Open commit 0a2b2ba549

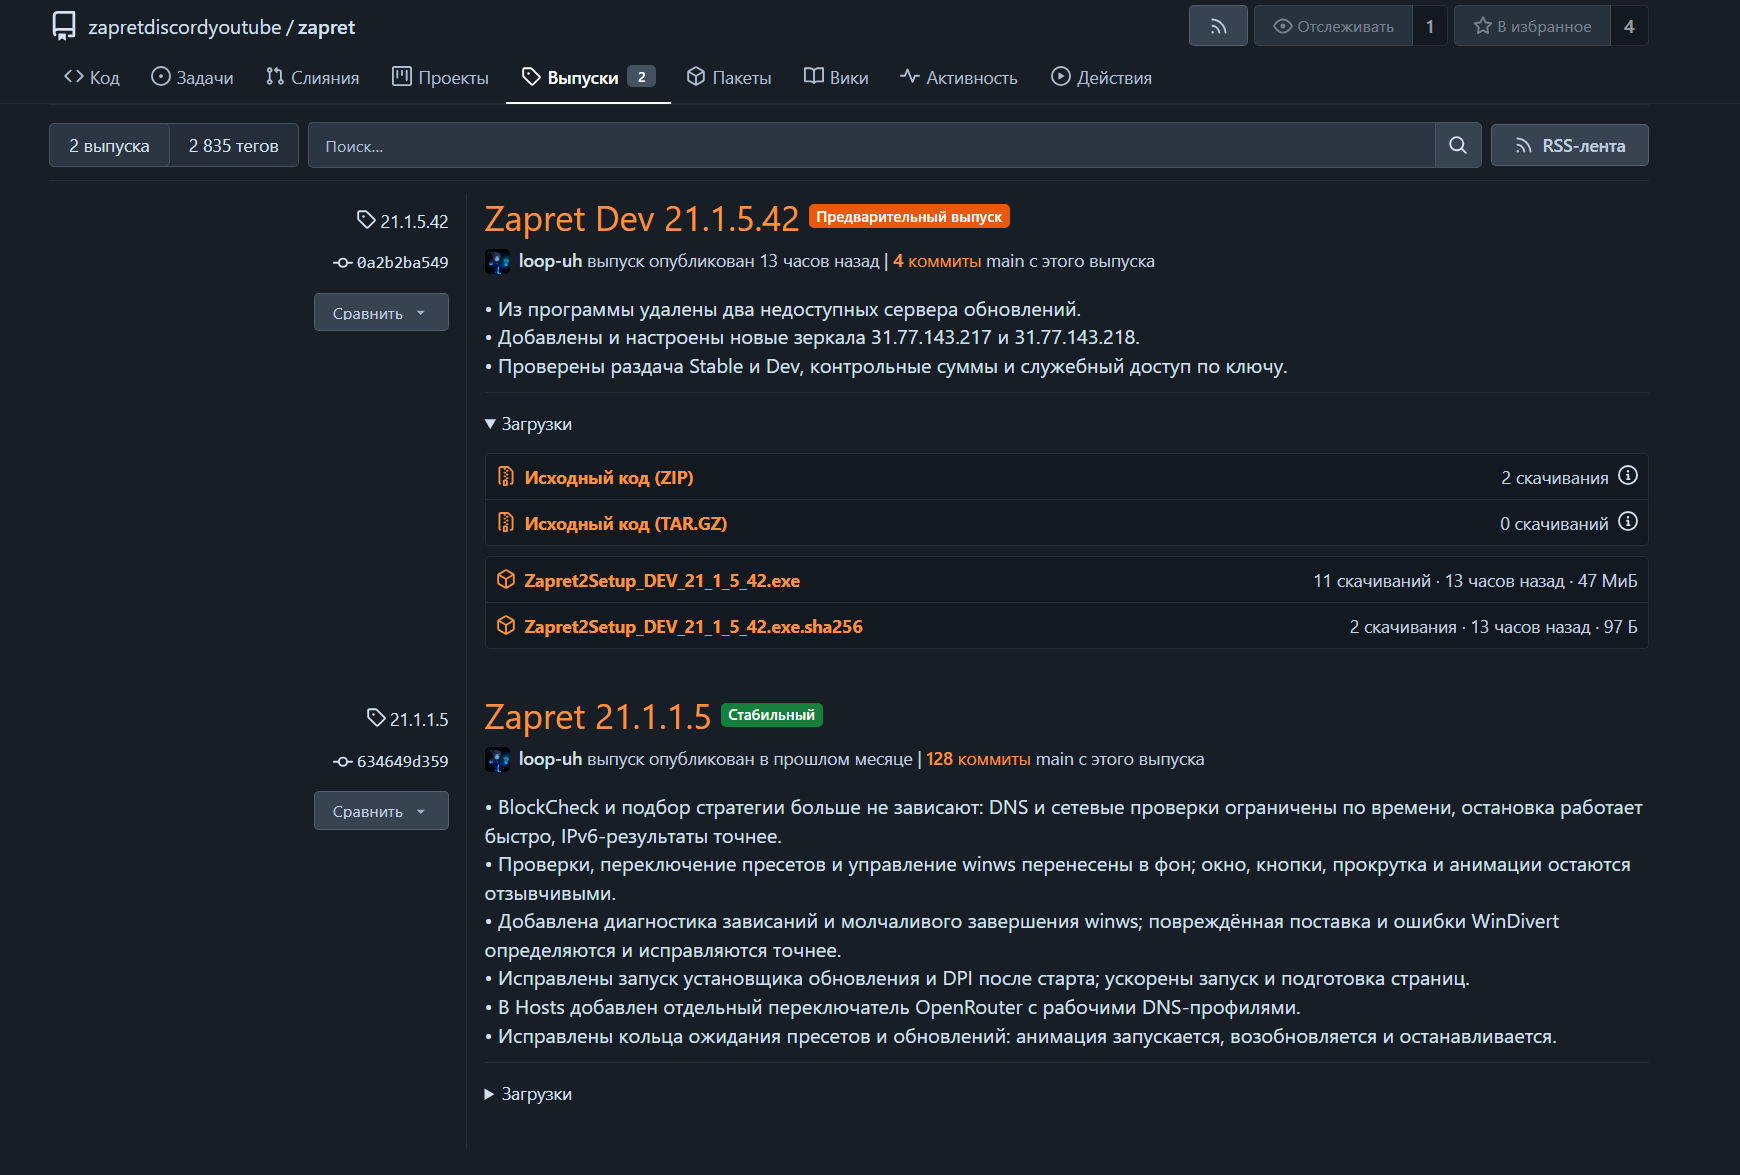[x=403, y=263]
